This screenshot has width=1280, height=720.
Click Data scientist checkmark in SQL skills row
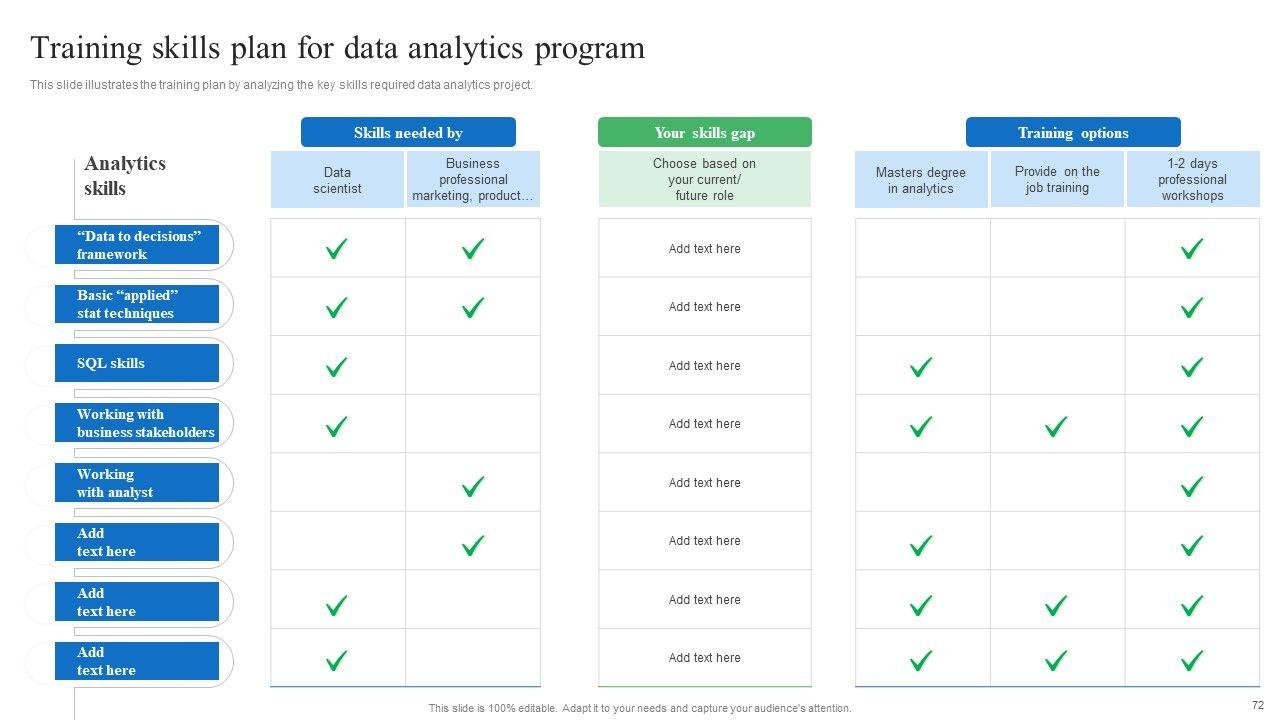tap(337, 367)
